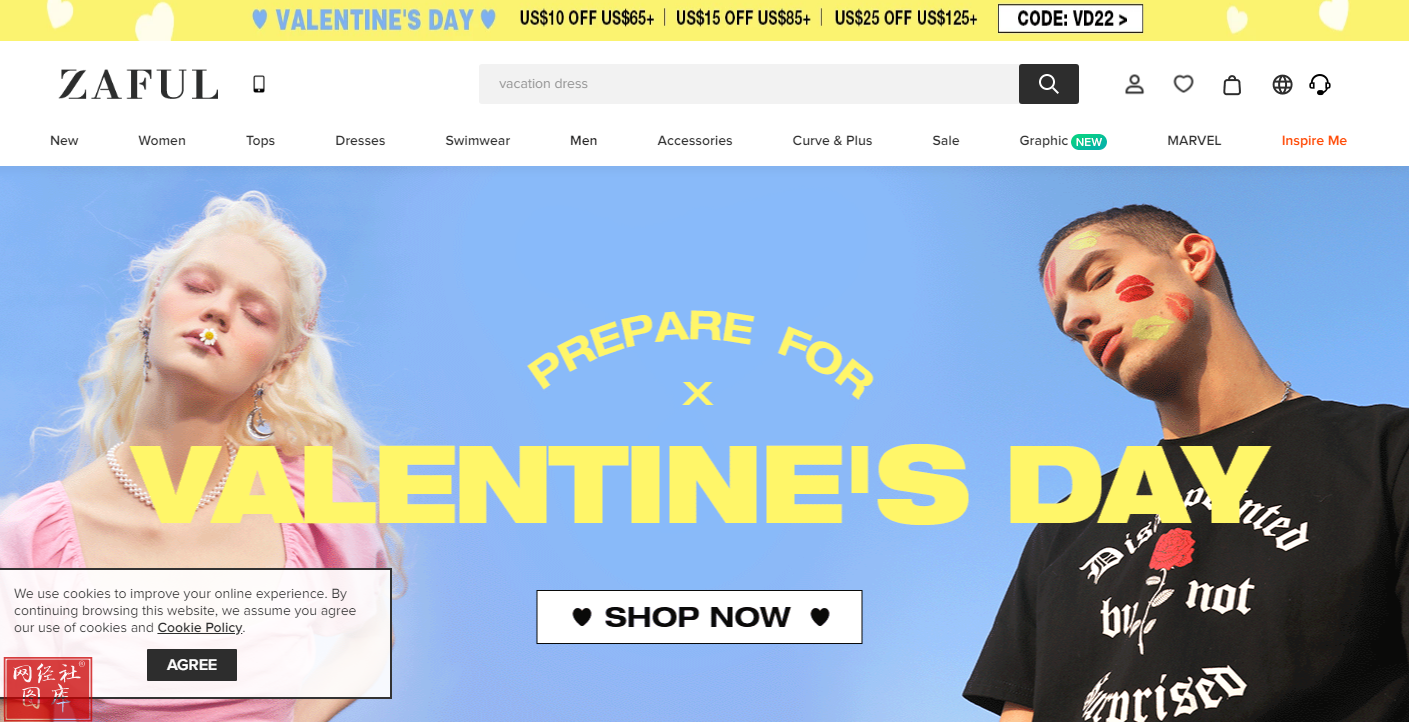Viewport: 1409px width, 722px height.
Task: Go to the Inspire Me link
Action: pos(1314,141)
